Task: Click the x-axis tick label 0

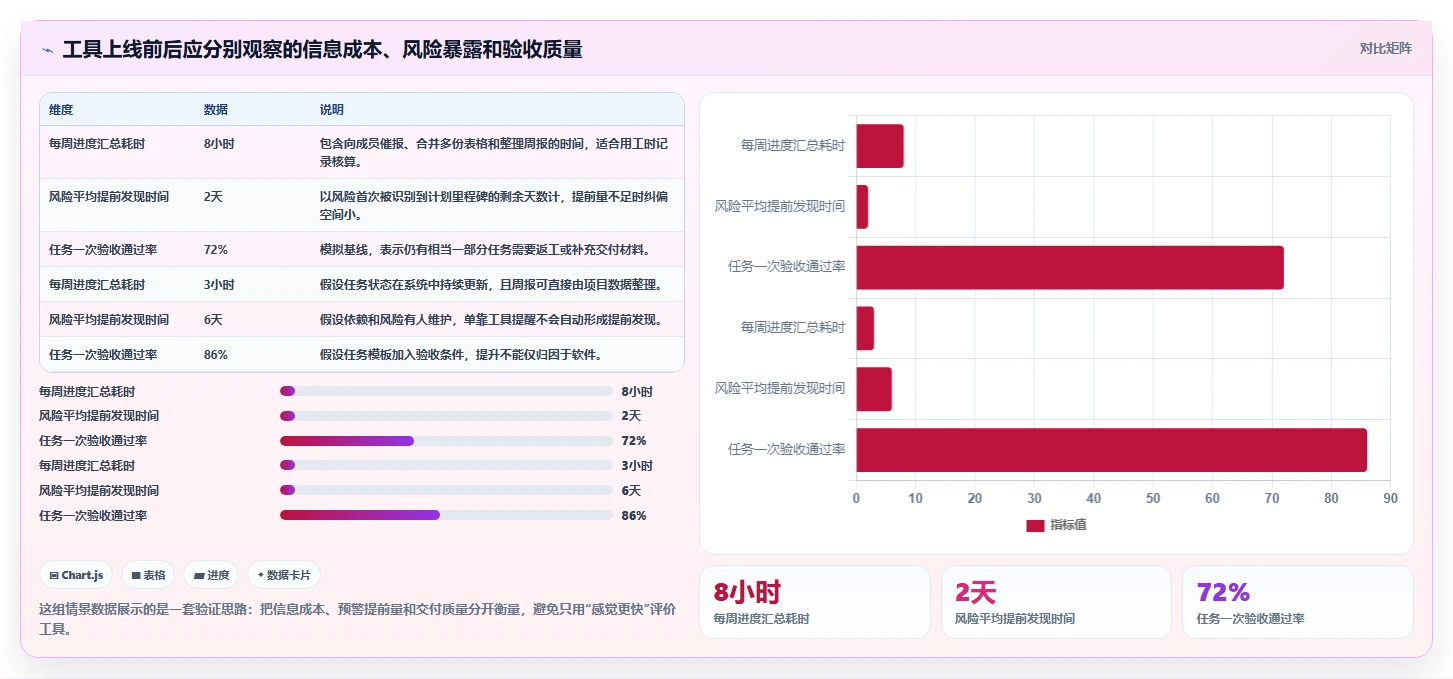Action: [856, 498]
